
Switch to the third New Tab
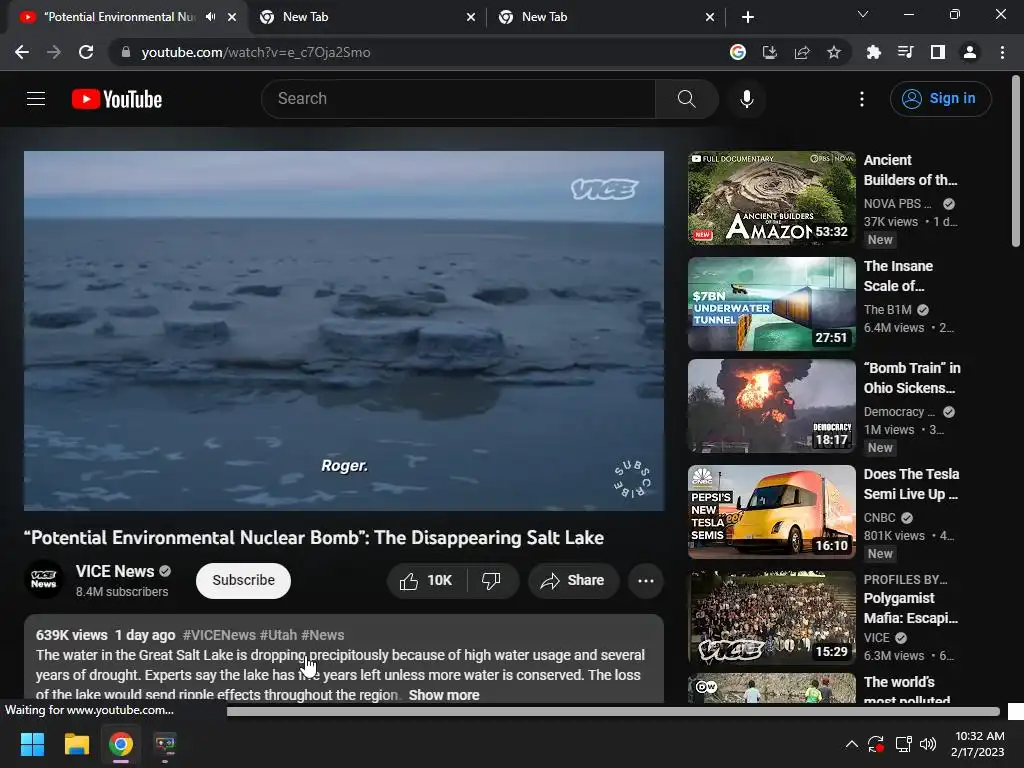click(606, 17)
